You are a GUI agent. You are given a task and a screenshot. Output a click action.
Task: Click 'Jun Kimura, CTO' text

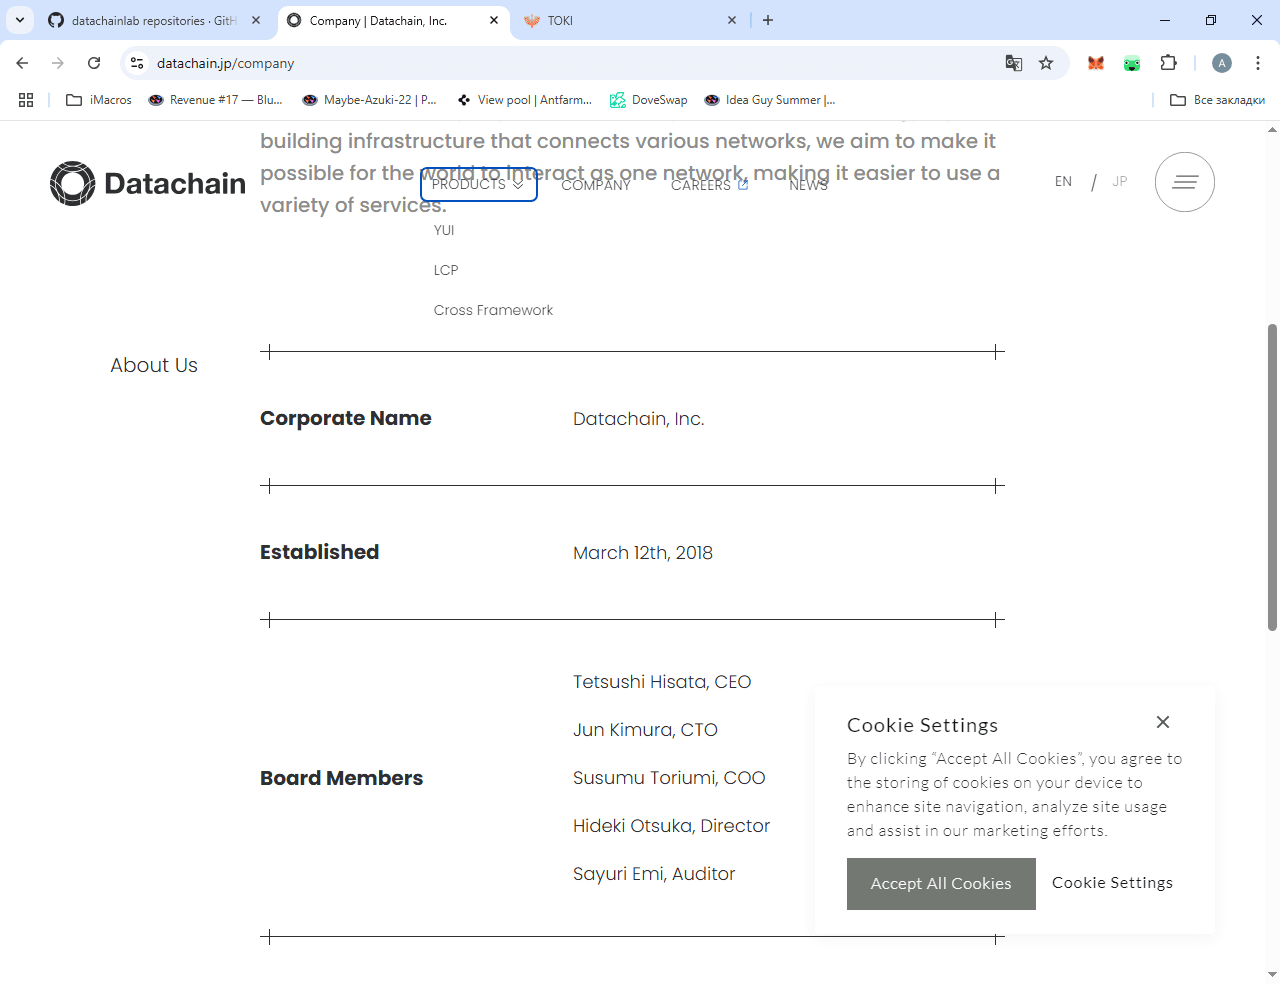[645, 730]
